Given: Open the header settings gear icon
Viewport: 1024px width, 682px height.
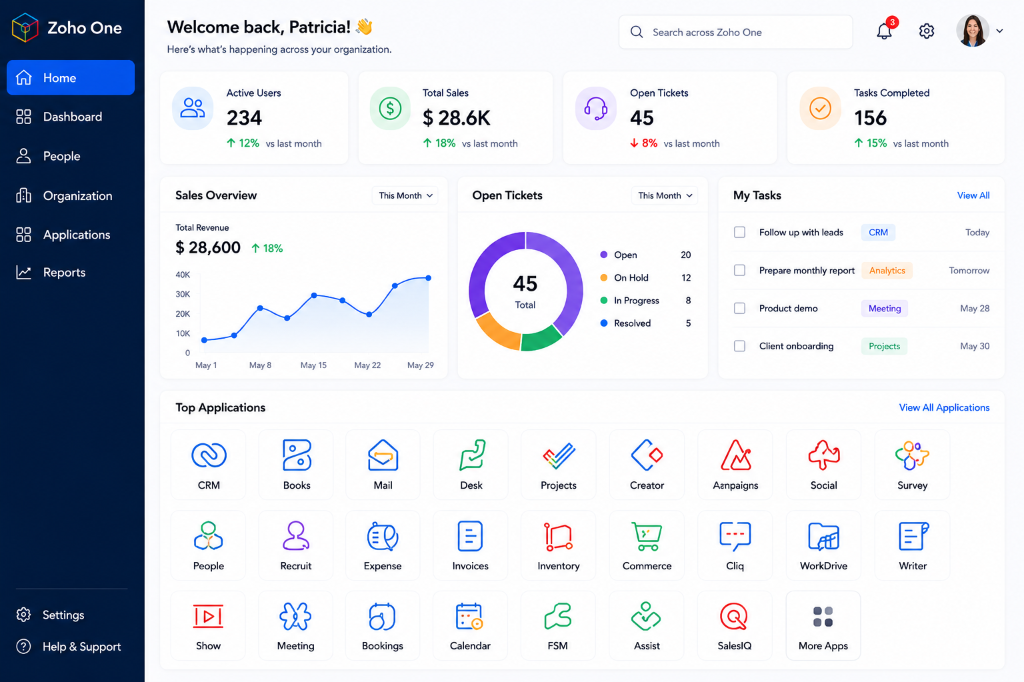Looking at the screenshot, I should pyautogui.click(x=926, y=31).
